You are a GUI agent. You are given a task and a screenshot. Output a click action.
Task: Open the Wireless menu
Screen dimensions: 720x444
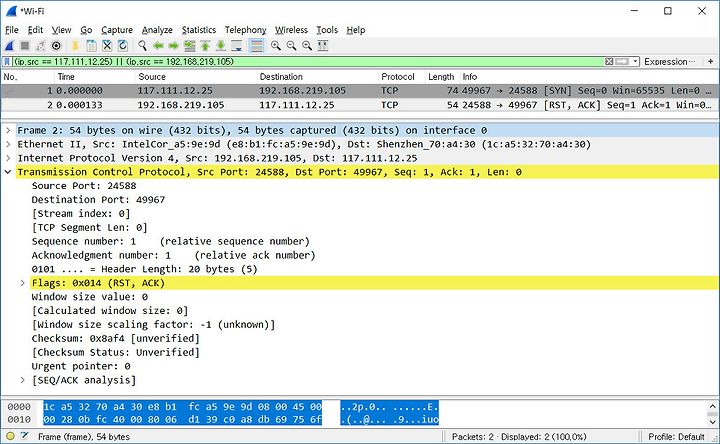point(291,30)
